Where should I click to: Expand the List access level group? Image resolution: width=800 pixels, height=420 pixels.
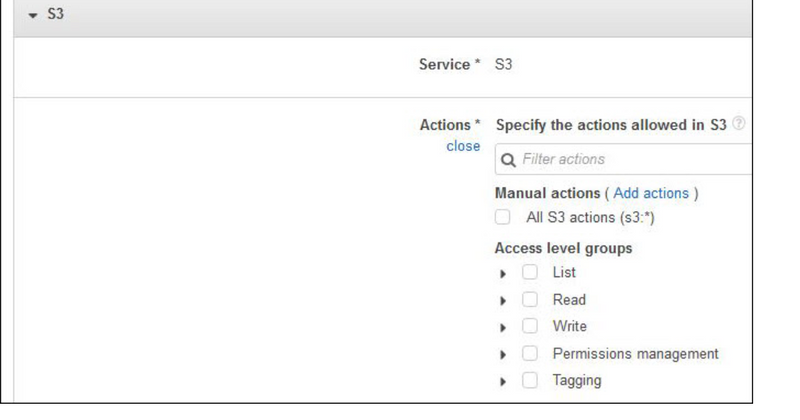click(503, 273)
